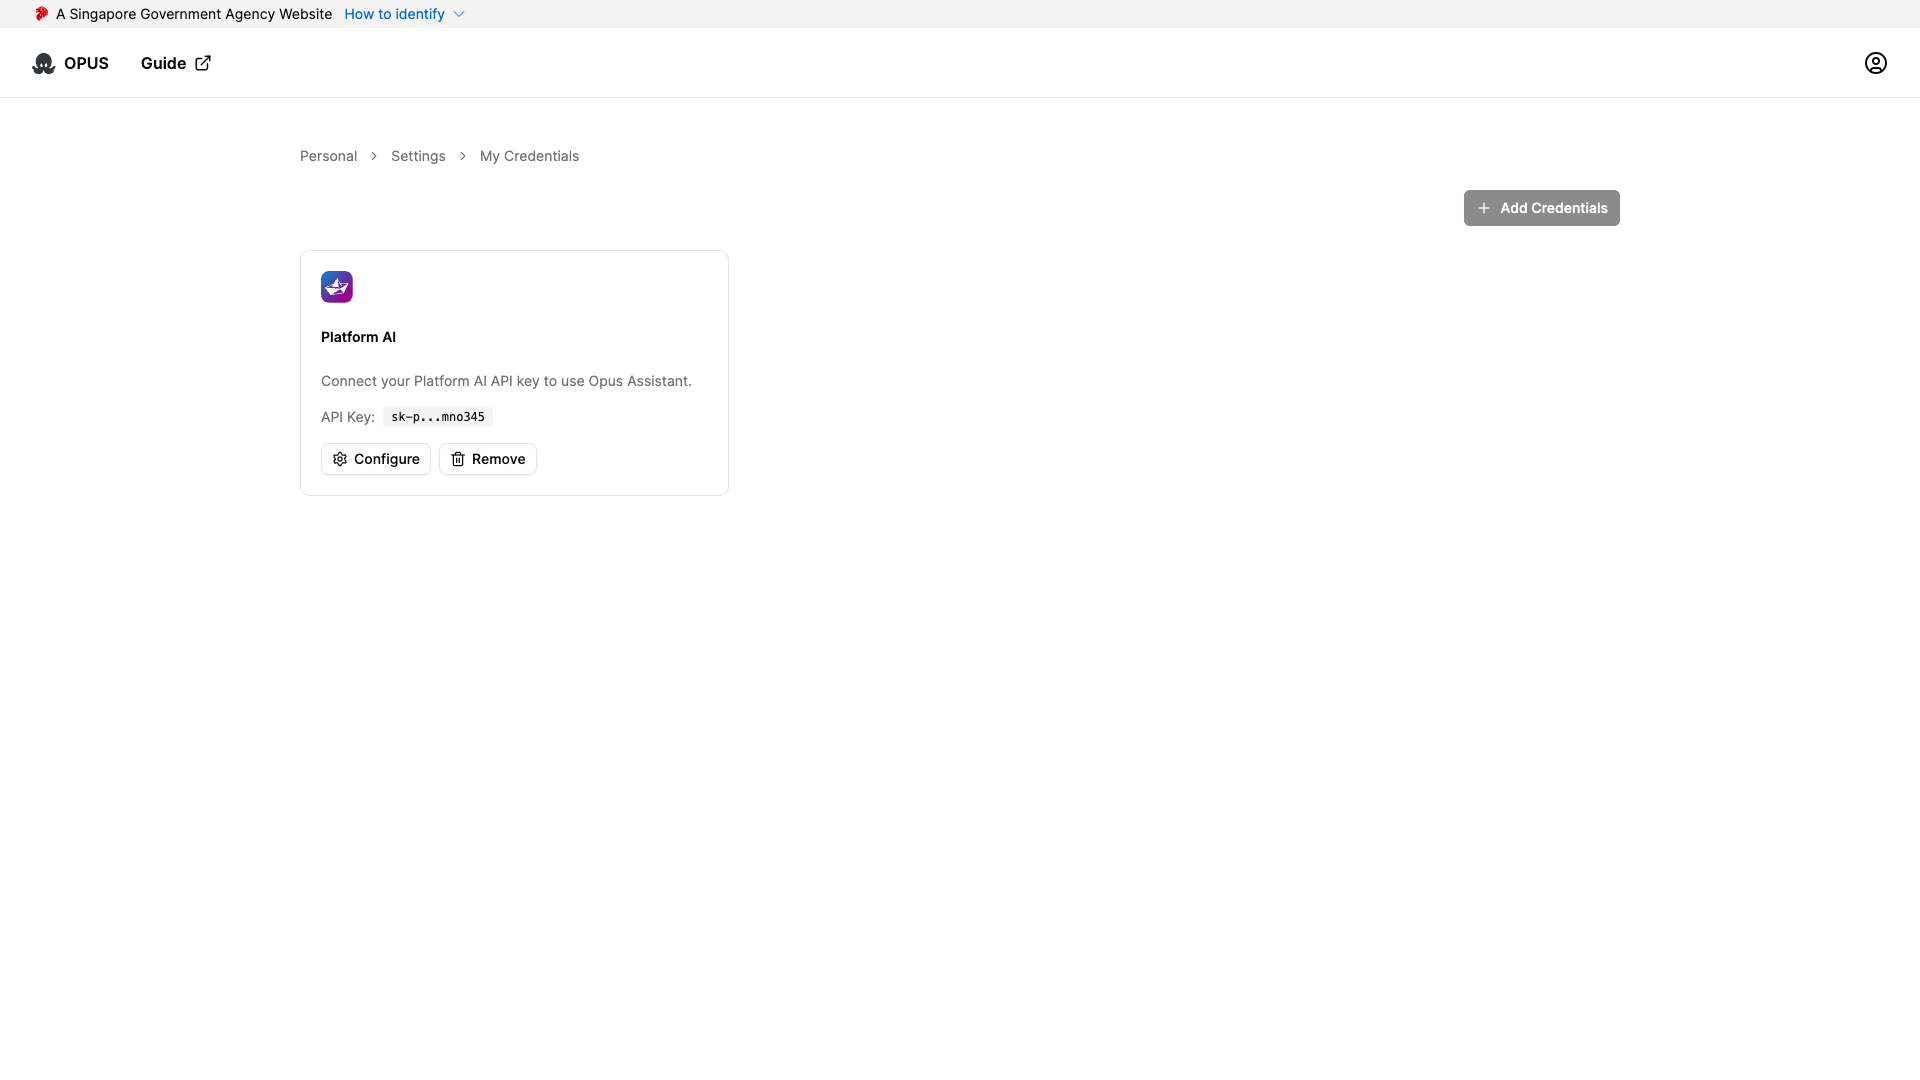Viewport: 1920px width, 1080px height.
Task: Click the Add Credentials button
Action: click(x=1541, y=208)
